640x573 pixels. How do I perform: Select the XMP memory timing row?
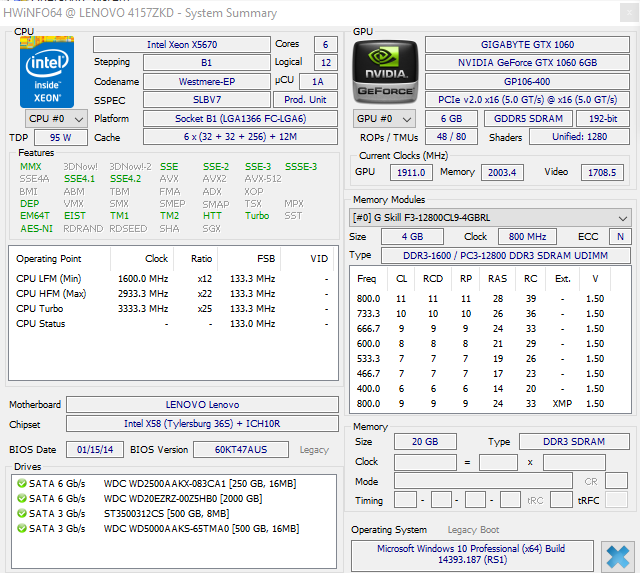tap(490, 403)
